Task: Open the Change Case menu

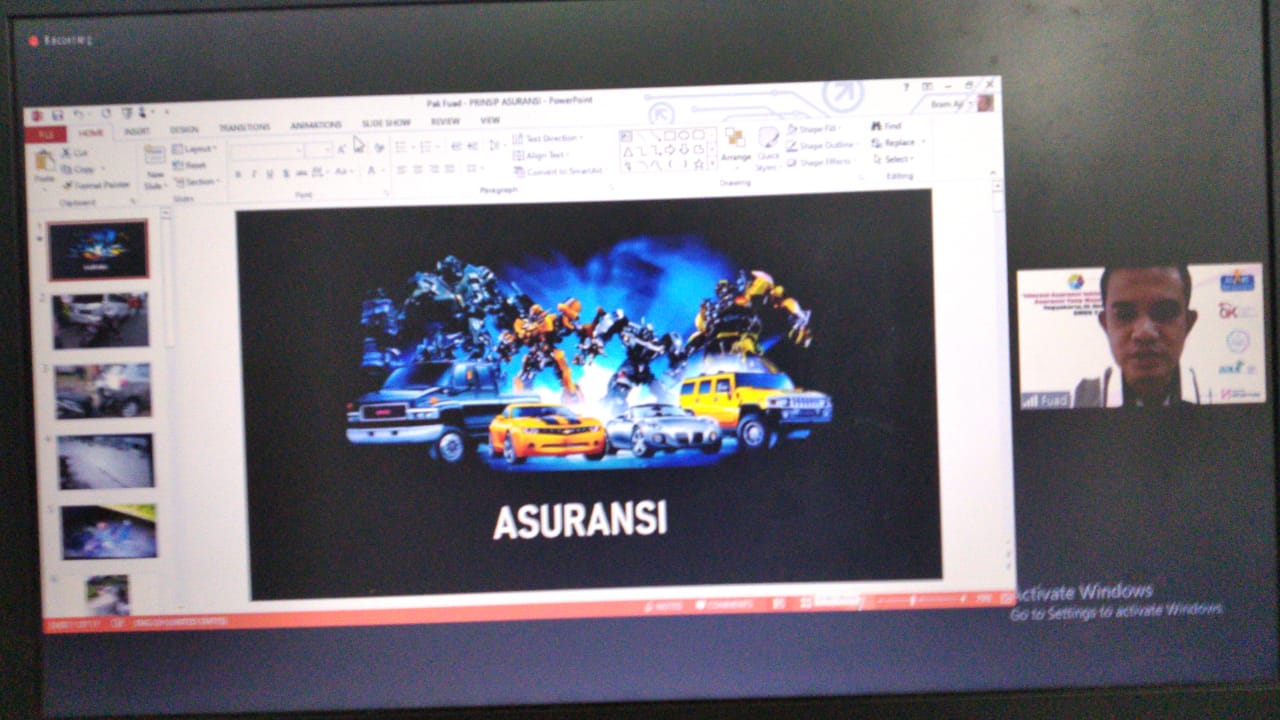Action: pyautogui.click(x=343, y=172)
